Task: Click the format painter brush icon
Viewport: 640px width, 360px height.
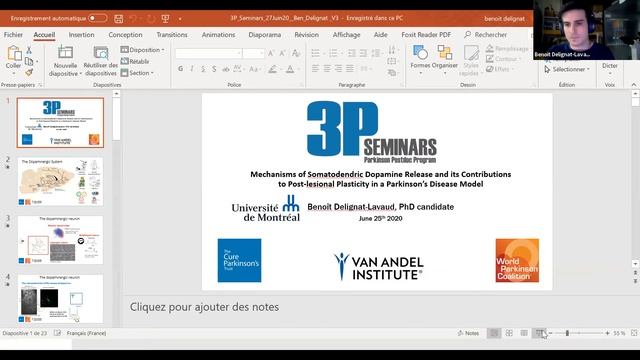Action: 29,72
